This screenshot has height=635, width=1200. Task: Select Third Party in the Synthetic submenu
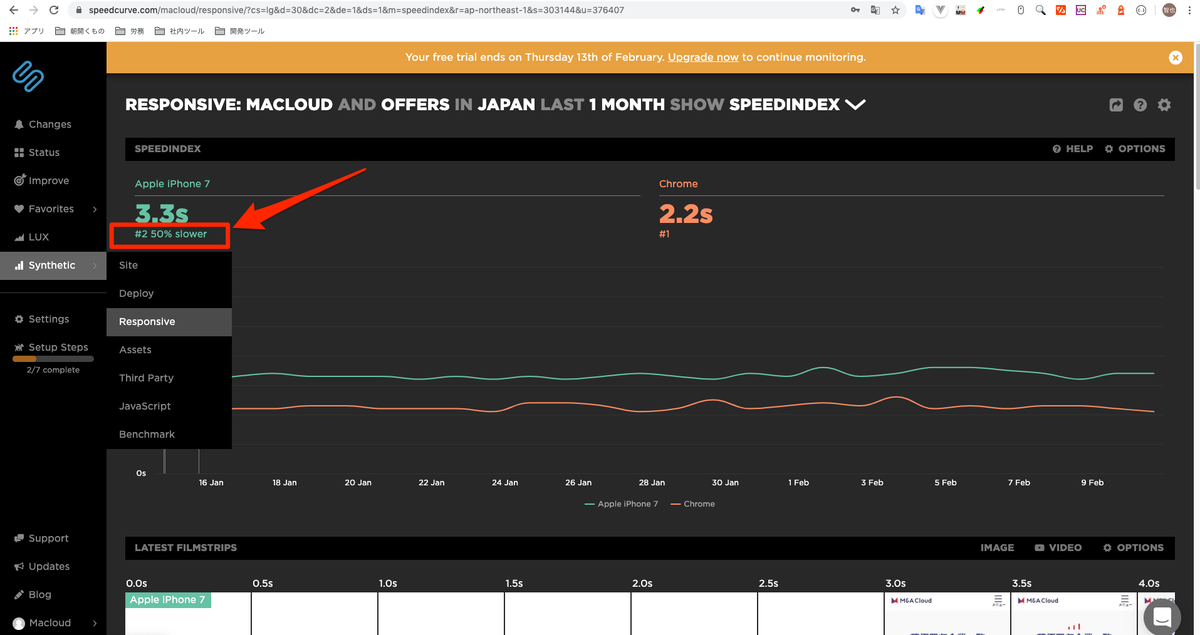[x=169, y=378]
